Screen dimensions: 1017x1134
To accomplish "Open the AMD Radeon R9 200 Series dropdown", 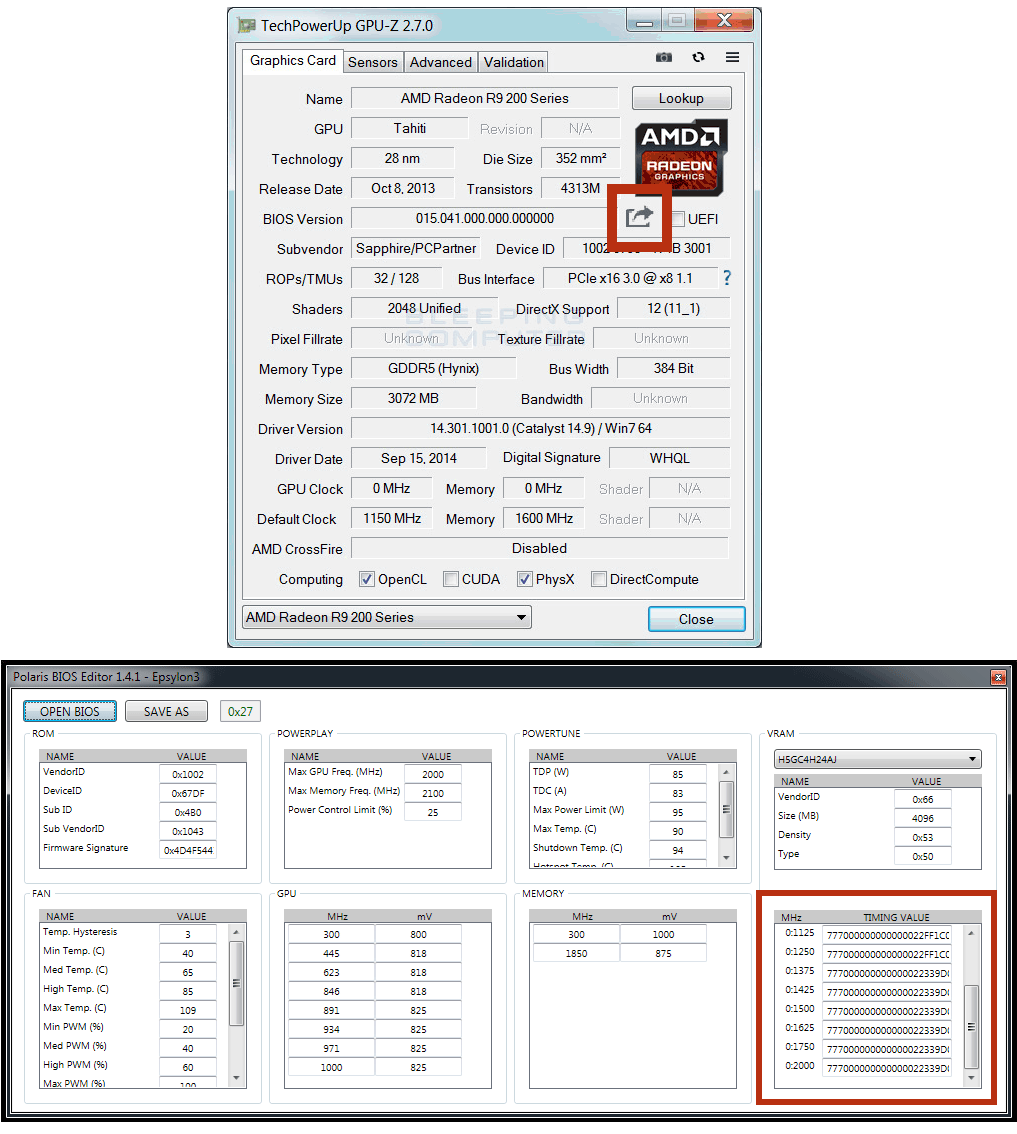I will [x=387, y=617].
